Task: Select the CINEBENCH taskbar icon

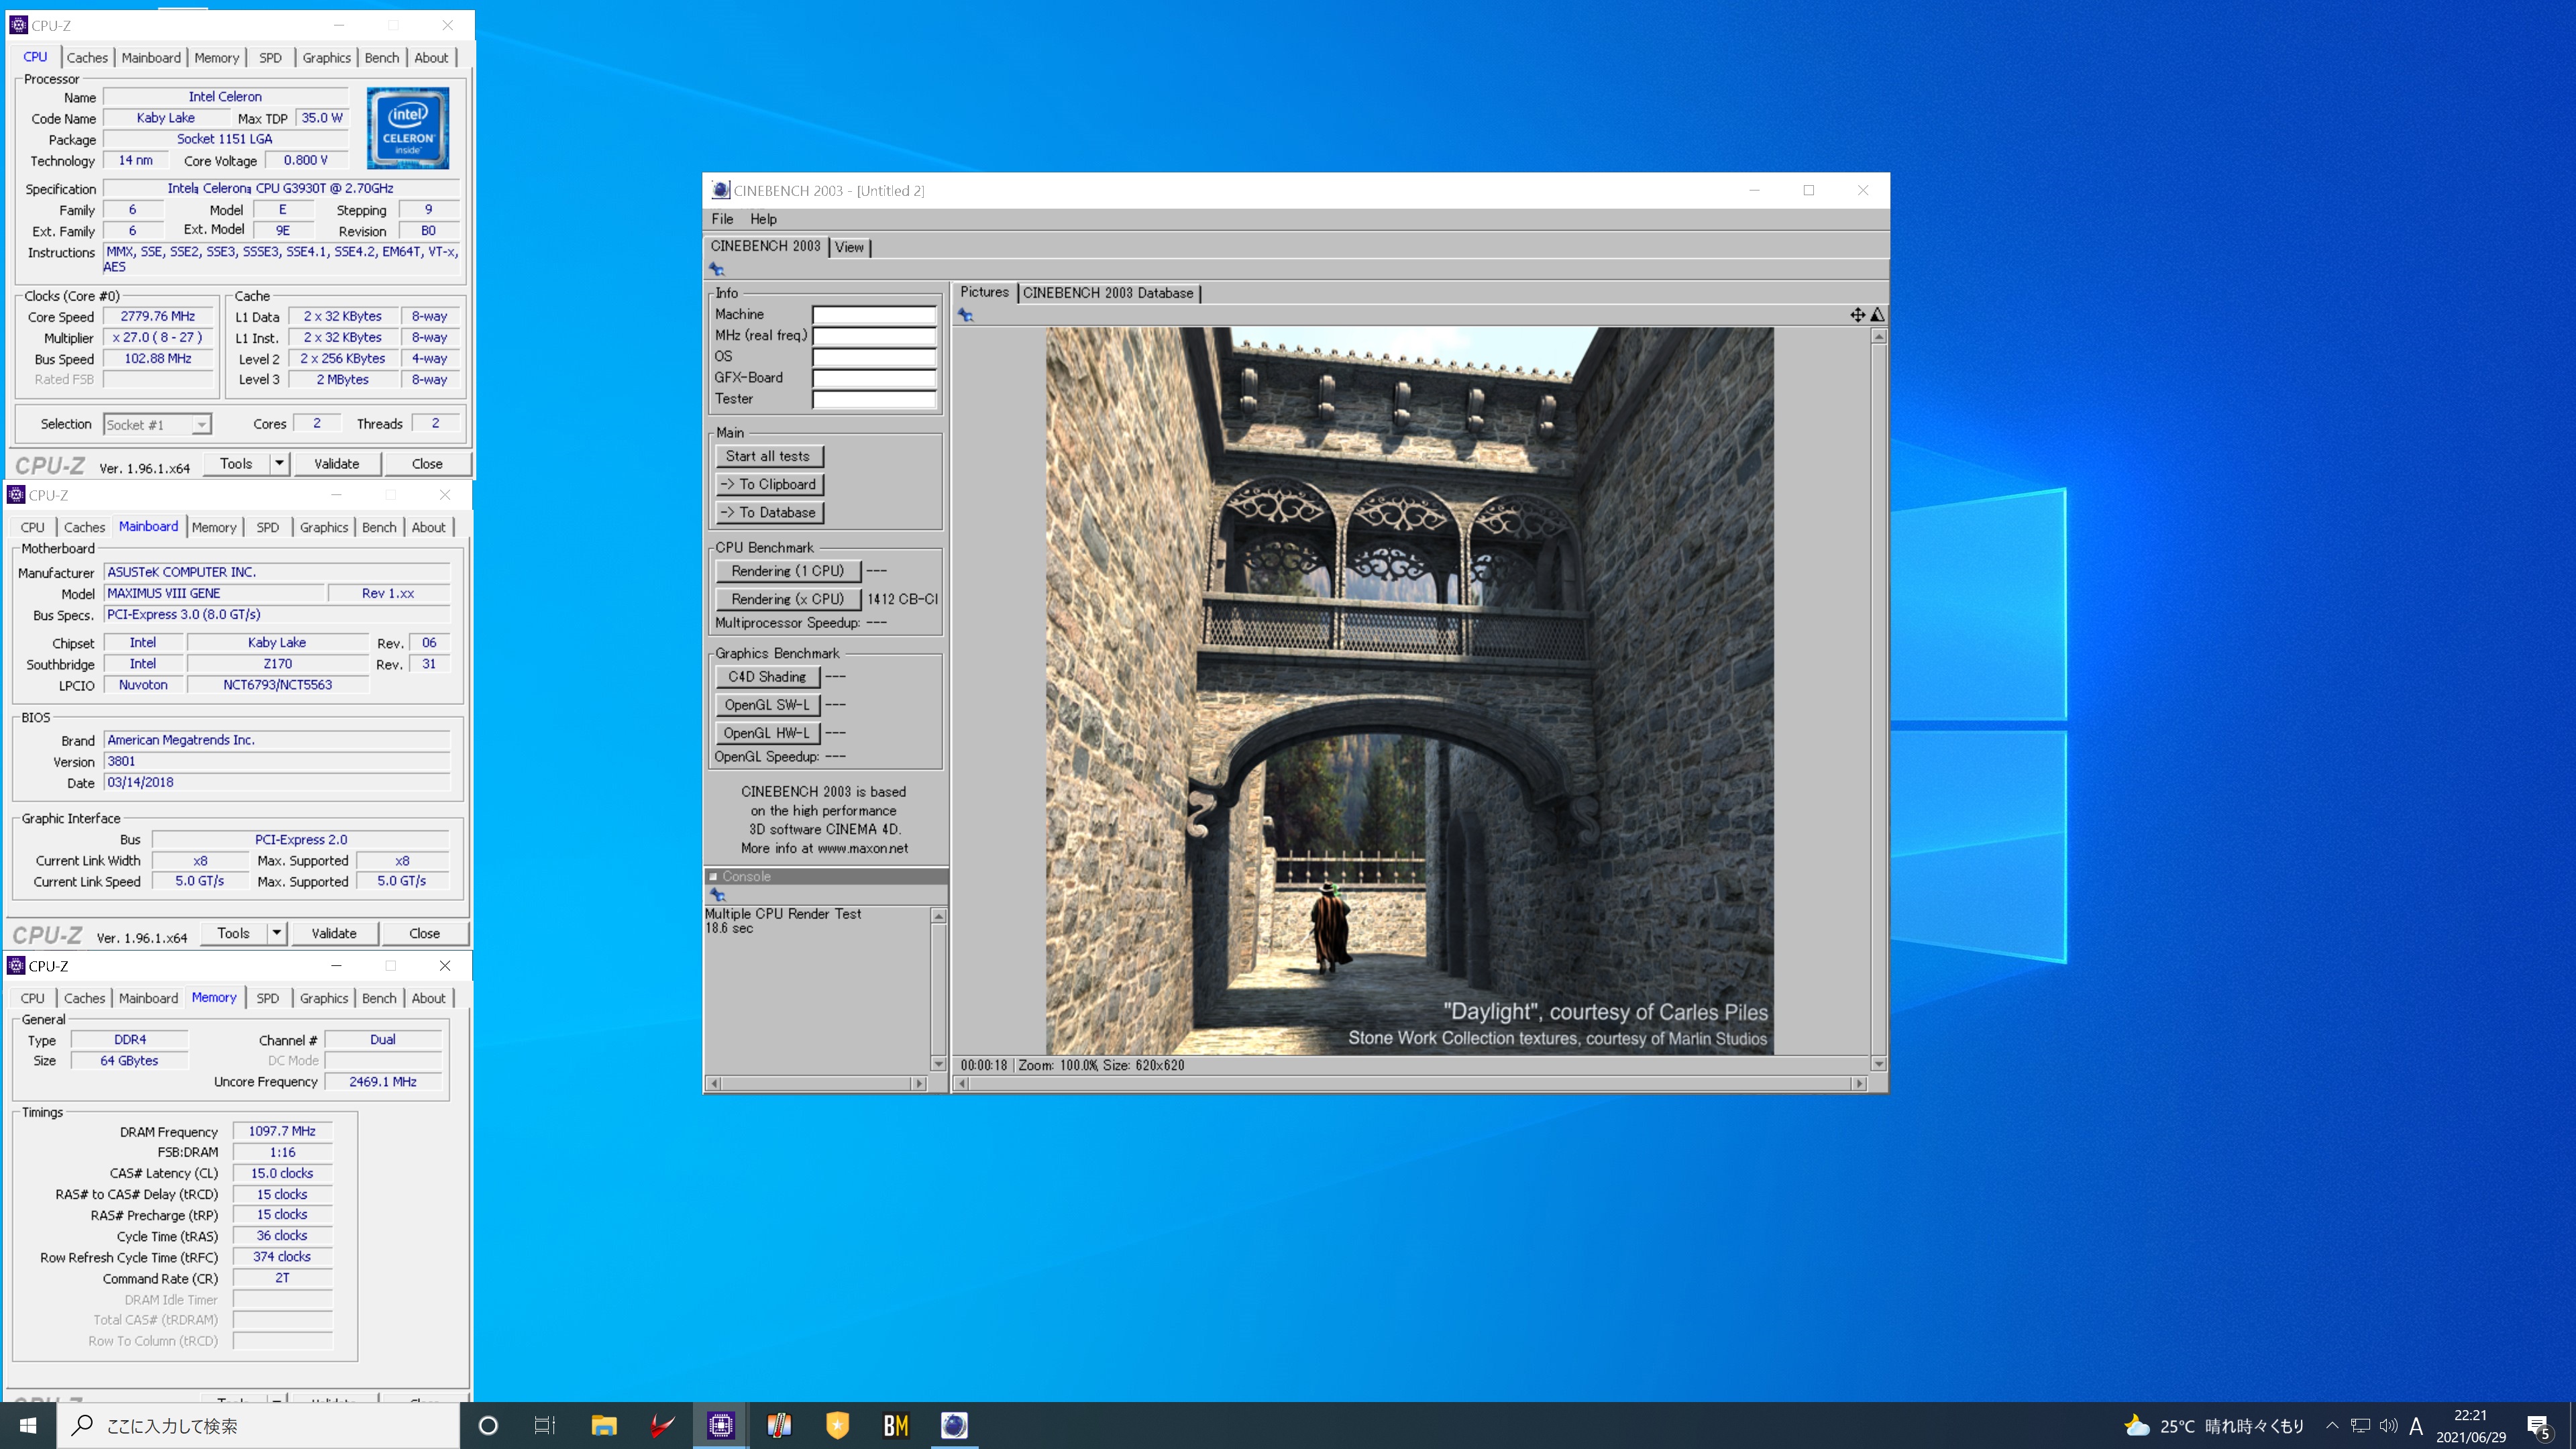Action: tap(954, 1425)
